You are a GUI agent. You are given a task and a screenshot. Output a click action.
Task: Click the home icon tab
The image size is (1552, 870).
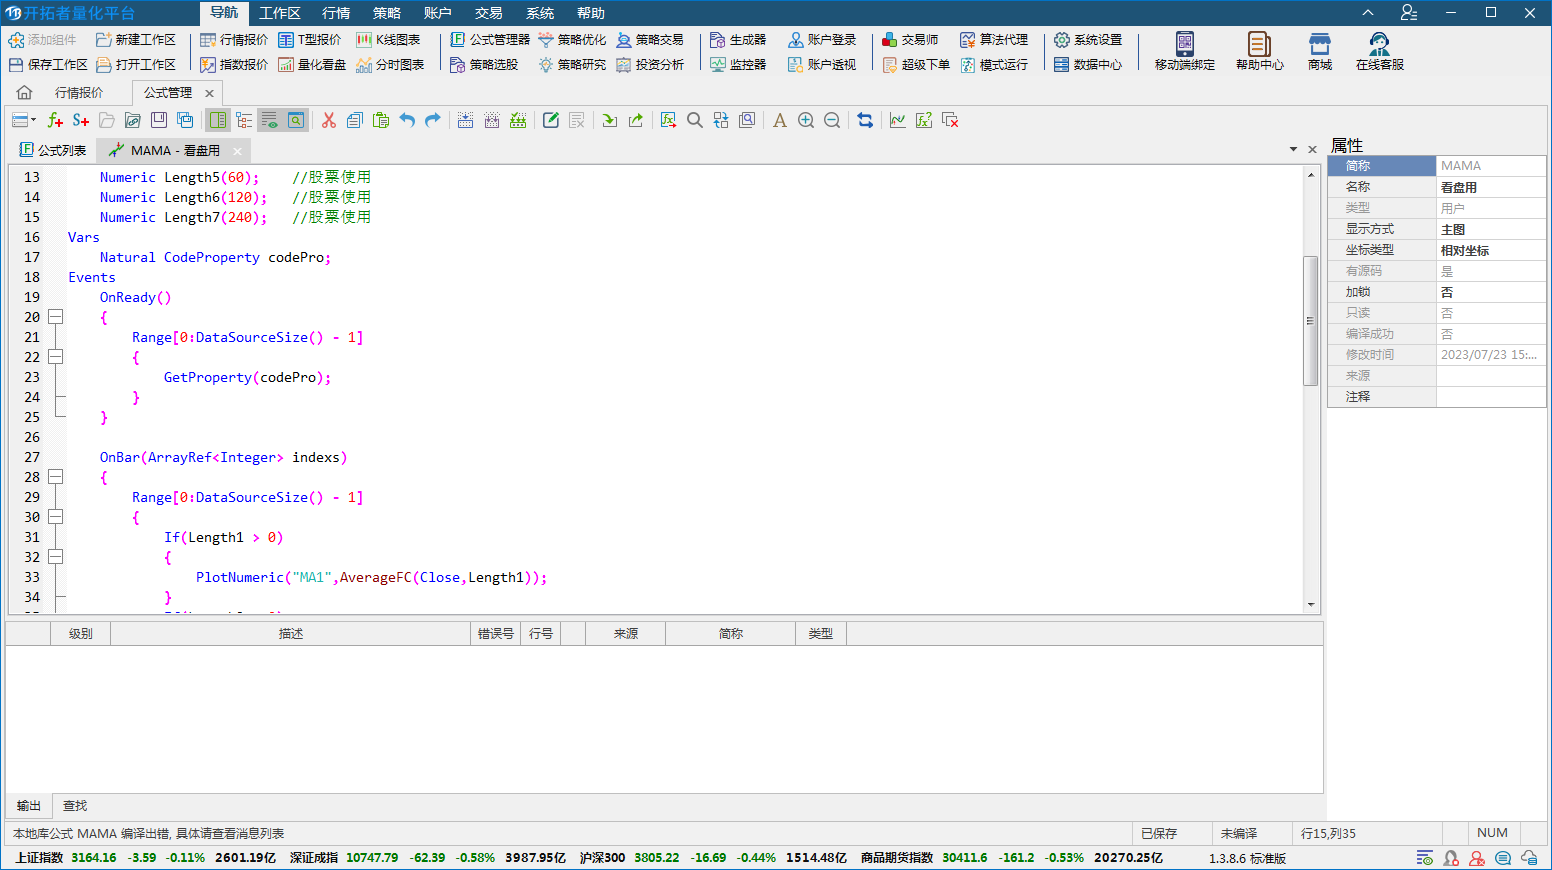pyautogui.click(x=25, y=92)
